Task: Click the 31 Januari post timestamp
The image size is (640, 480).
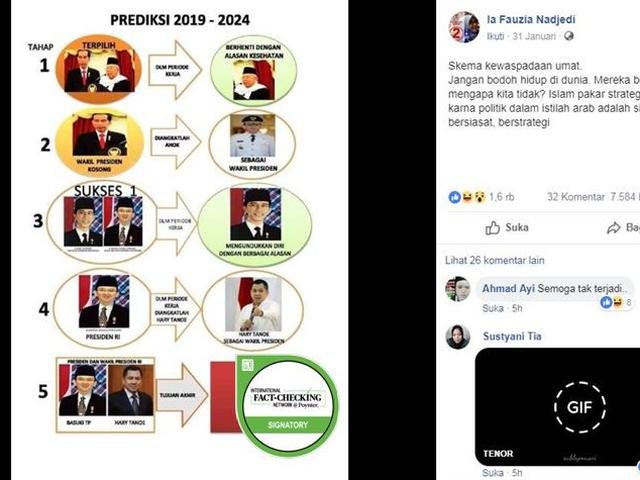Action: (534, 36)
